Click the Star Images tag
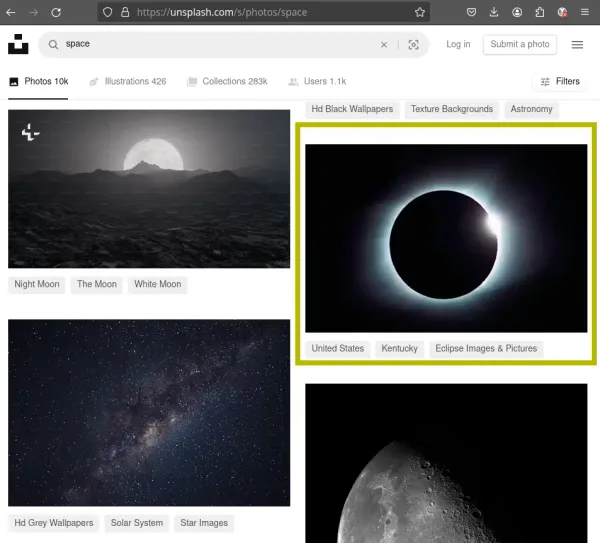 point(204,523)
